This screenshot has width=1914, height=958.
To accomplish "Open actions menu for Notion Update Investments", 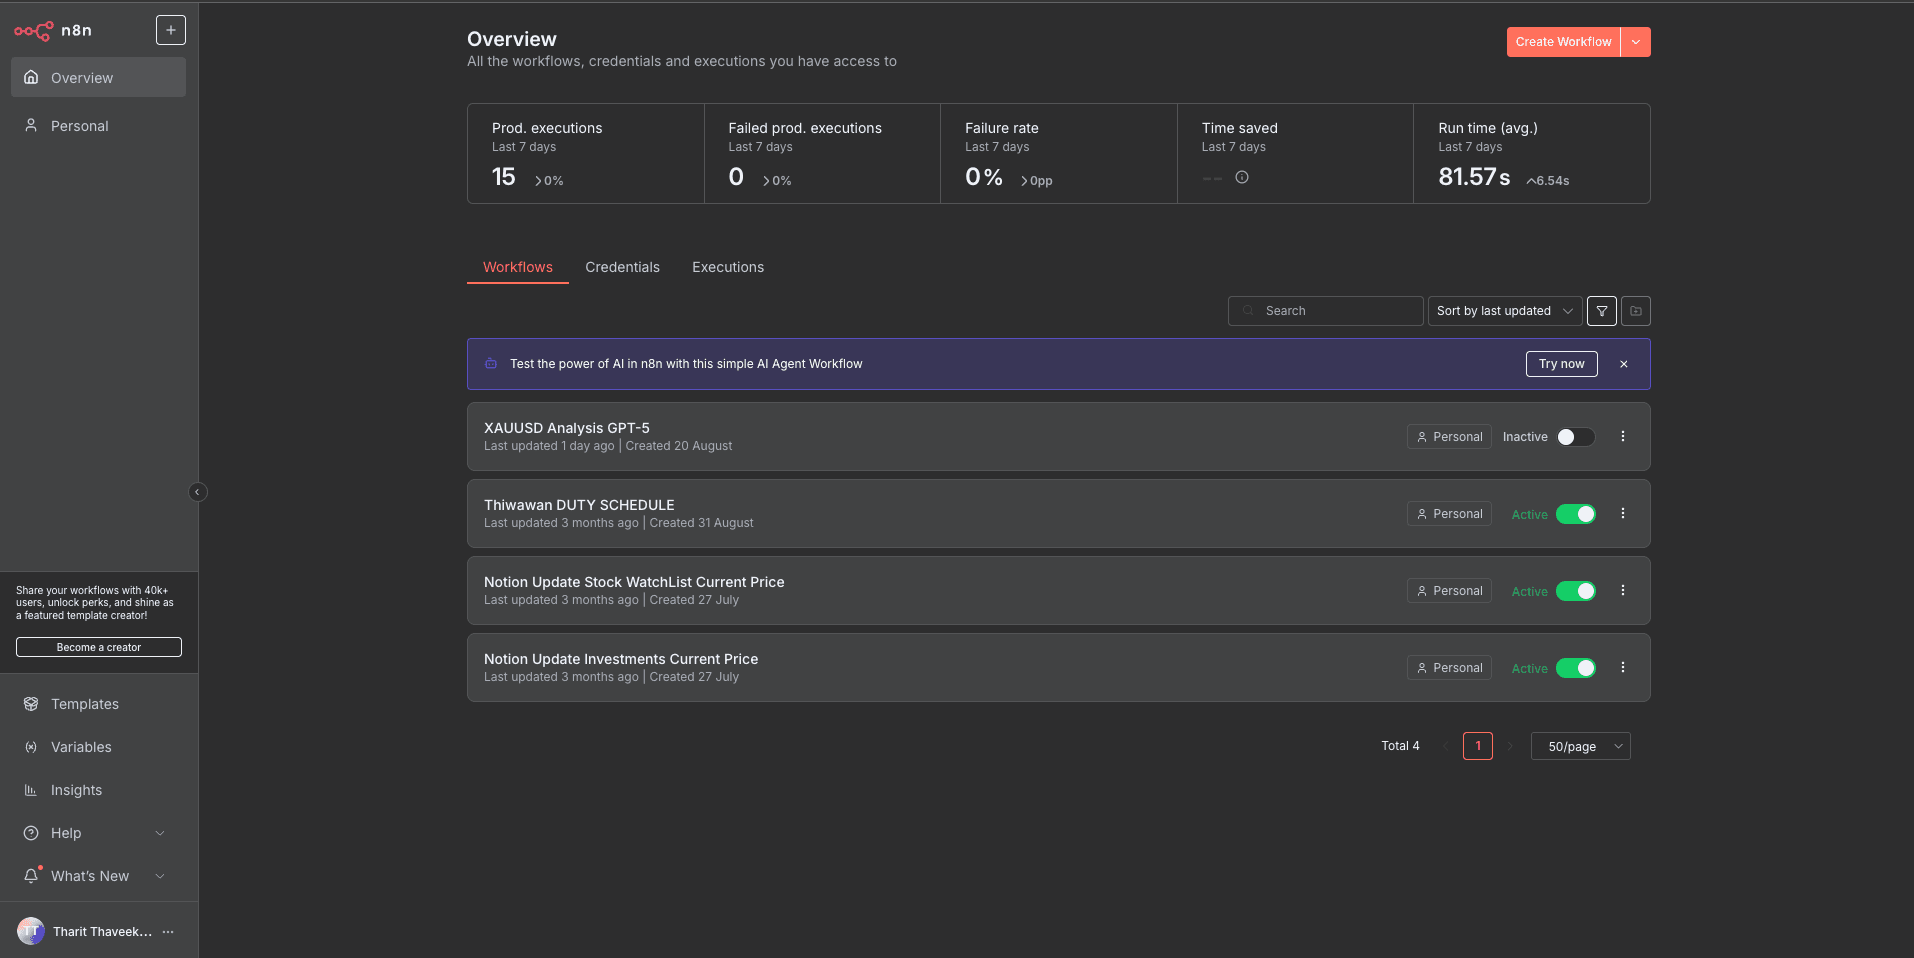I will point(1623,667).
